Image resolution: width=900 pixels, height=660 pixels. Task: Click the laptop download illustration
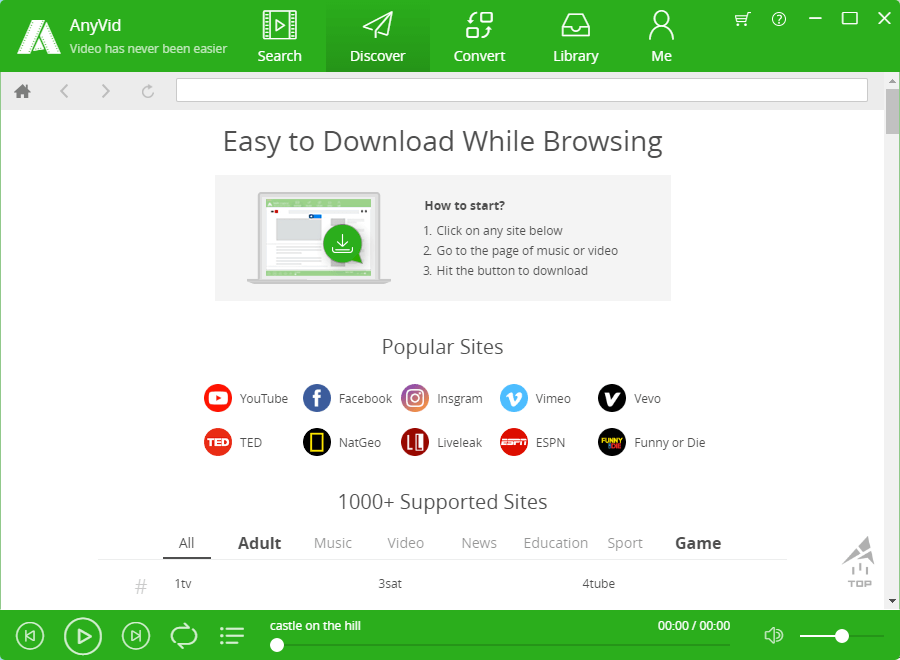[x=319, y=238]
